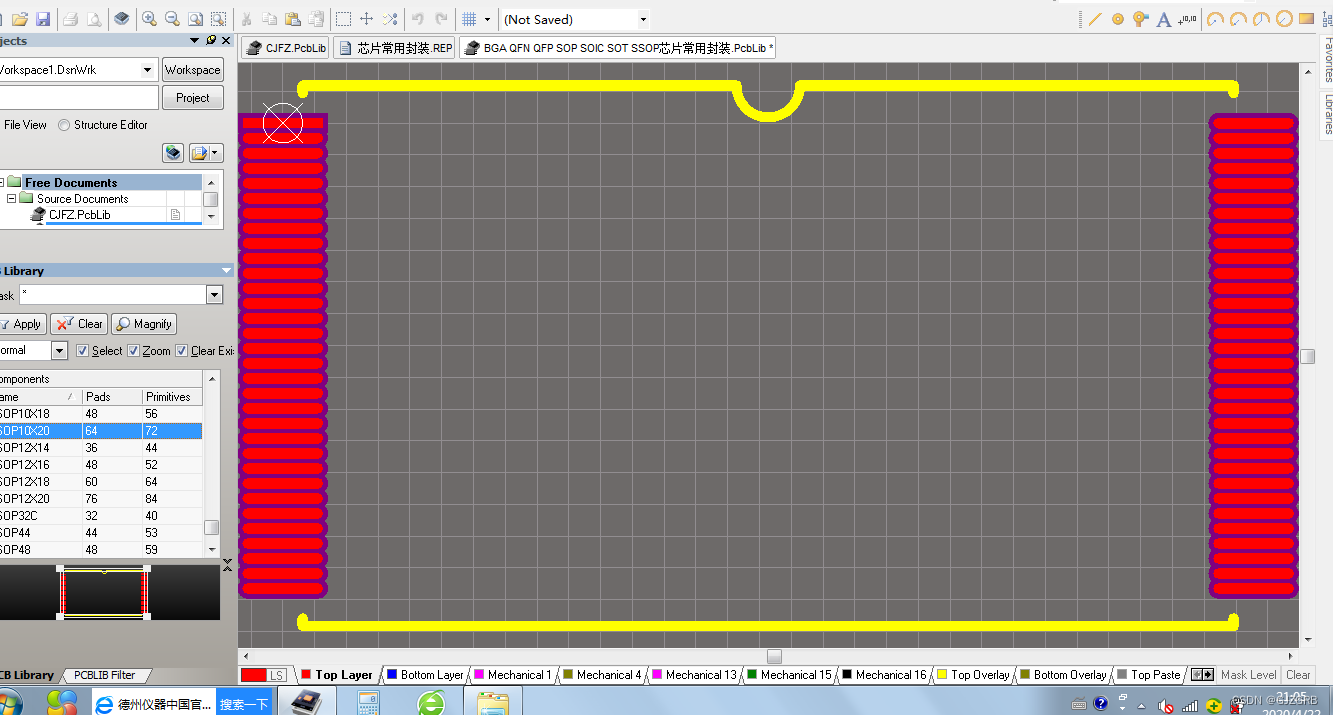Open the PCBLIB Filter panel tab
1333x715 pixels.
click(104, 675)
